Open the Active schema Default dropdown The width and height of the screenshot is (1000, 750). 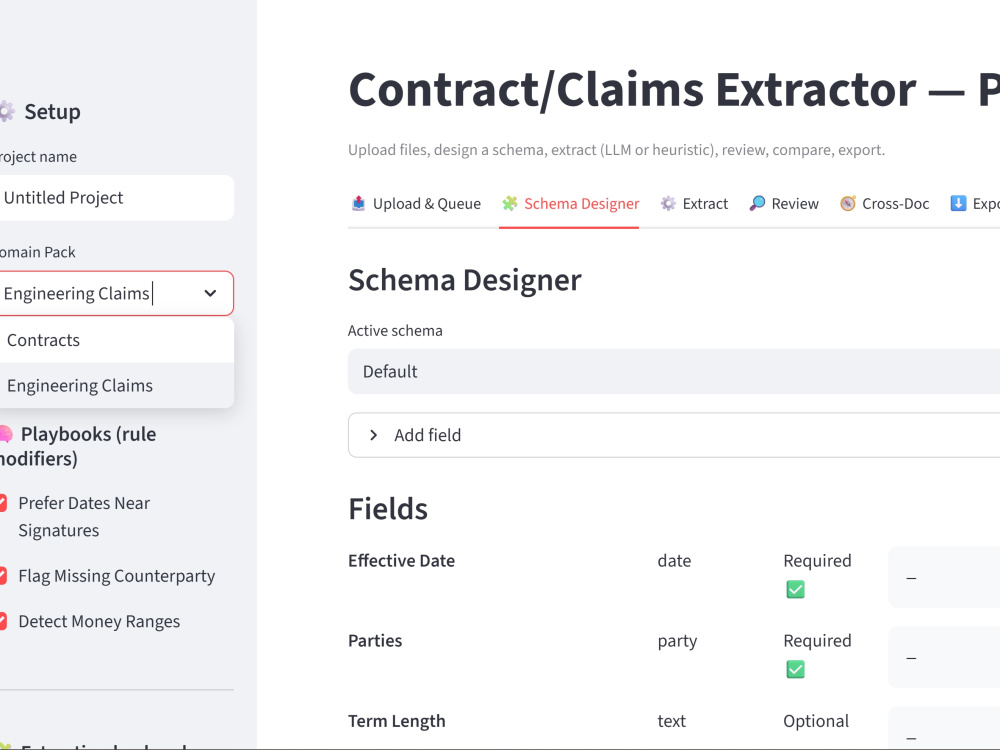[x=673, y=371]
